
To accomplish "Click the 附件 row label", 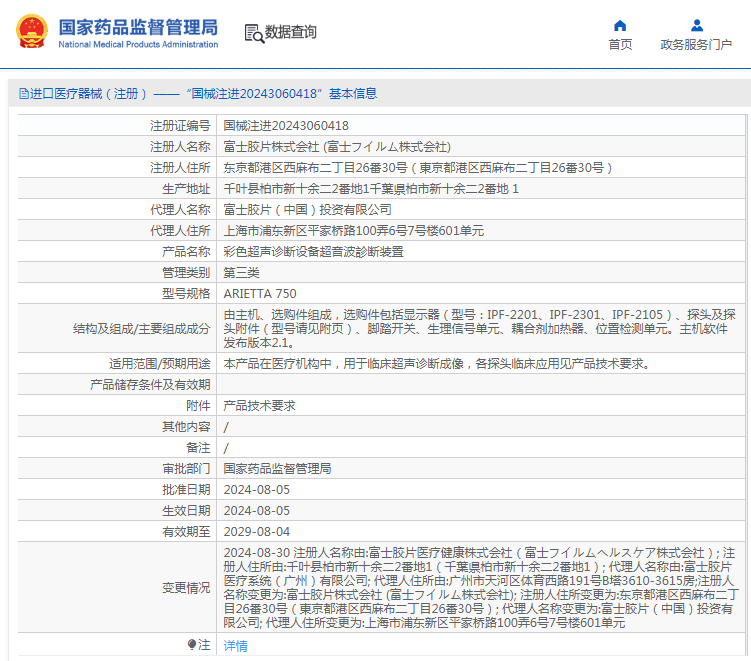I will (198, 406).
